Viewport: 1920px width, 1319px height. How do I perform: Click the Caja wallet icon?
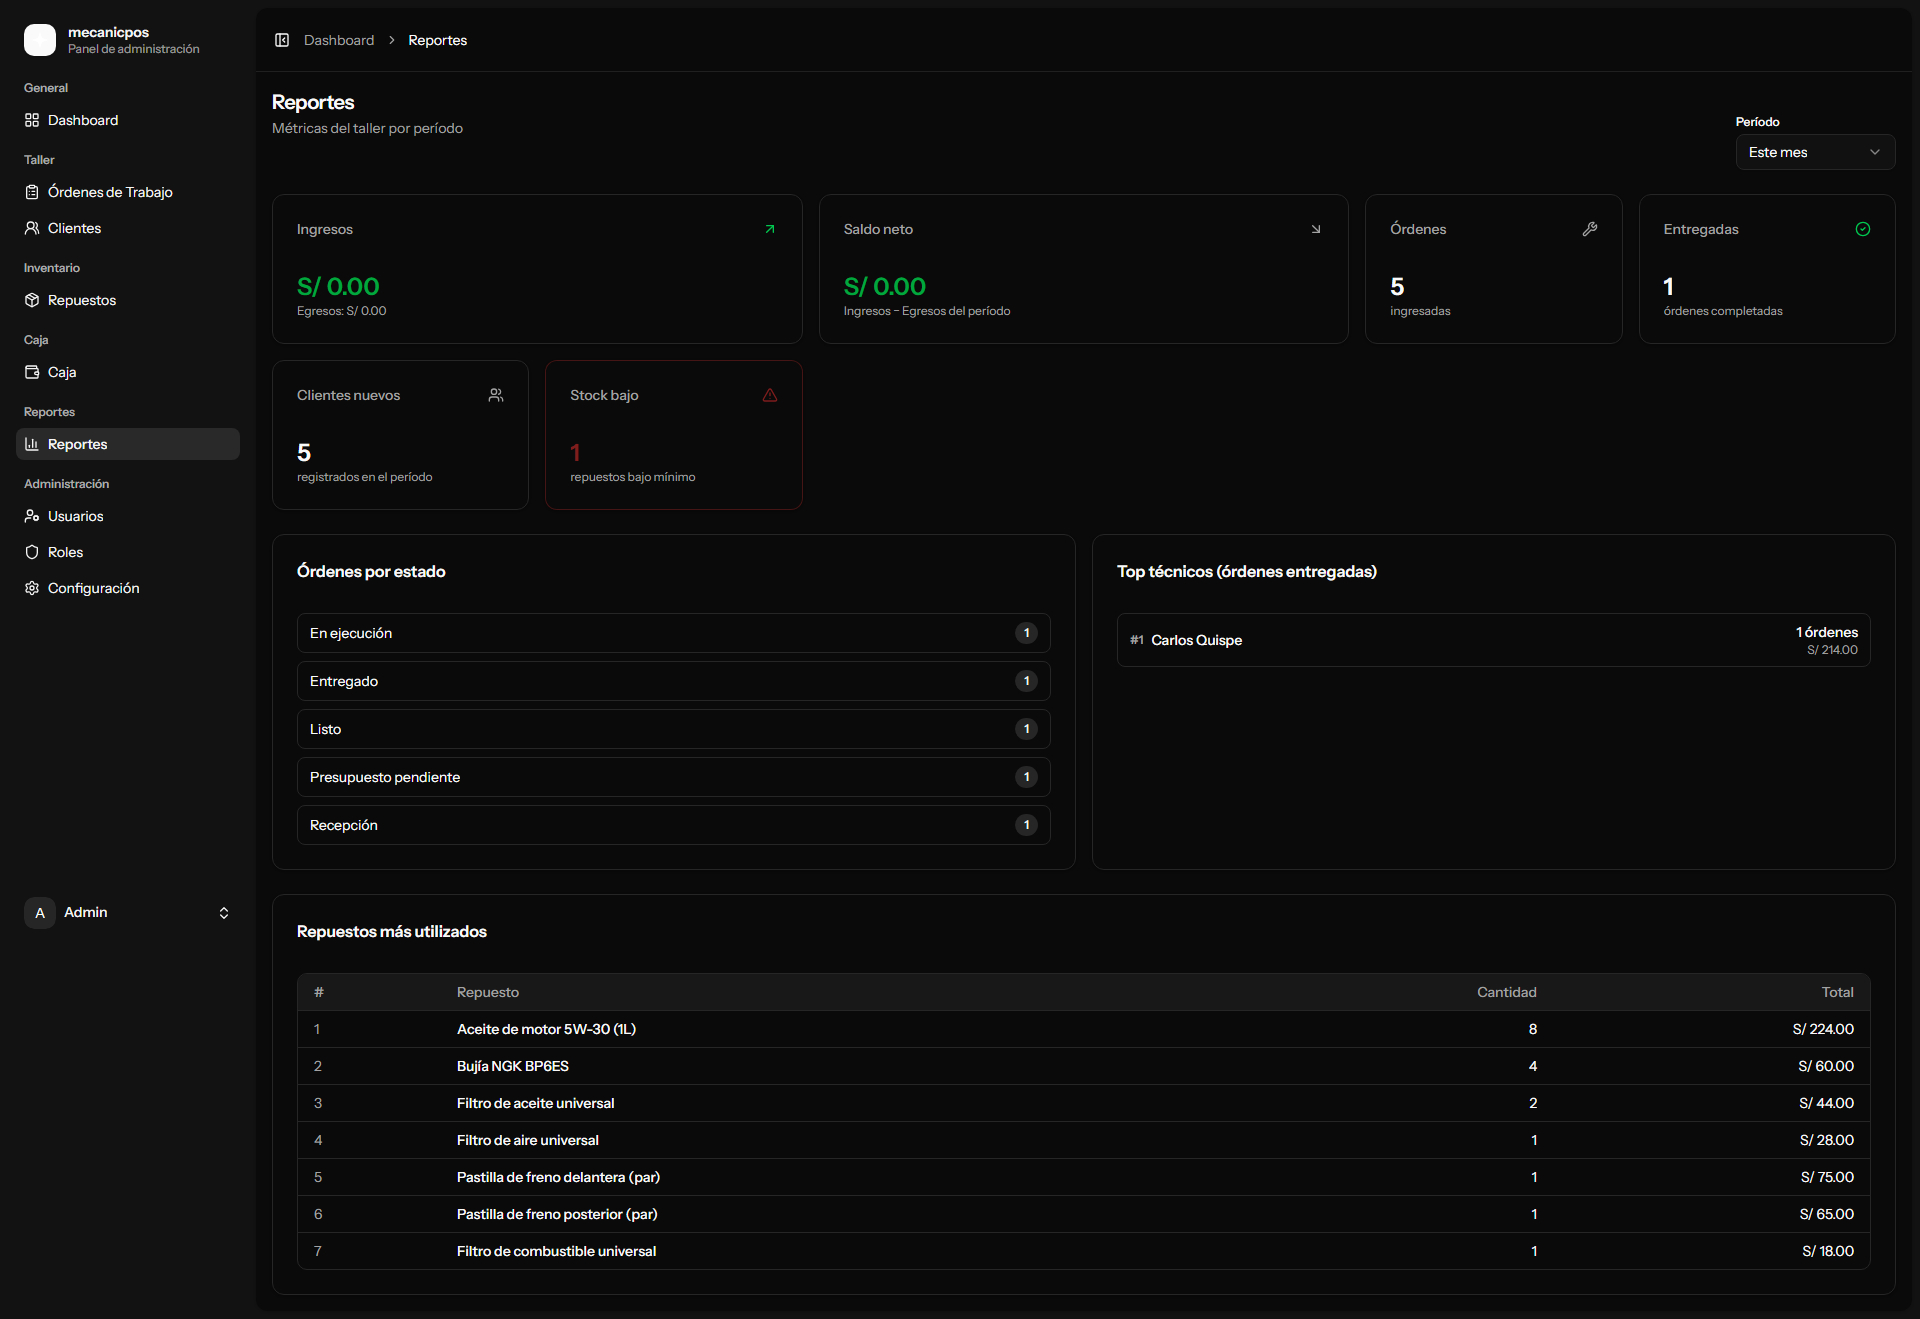click(x=32, y=372)
